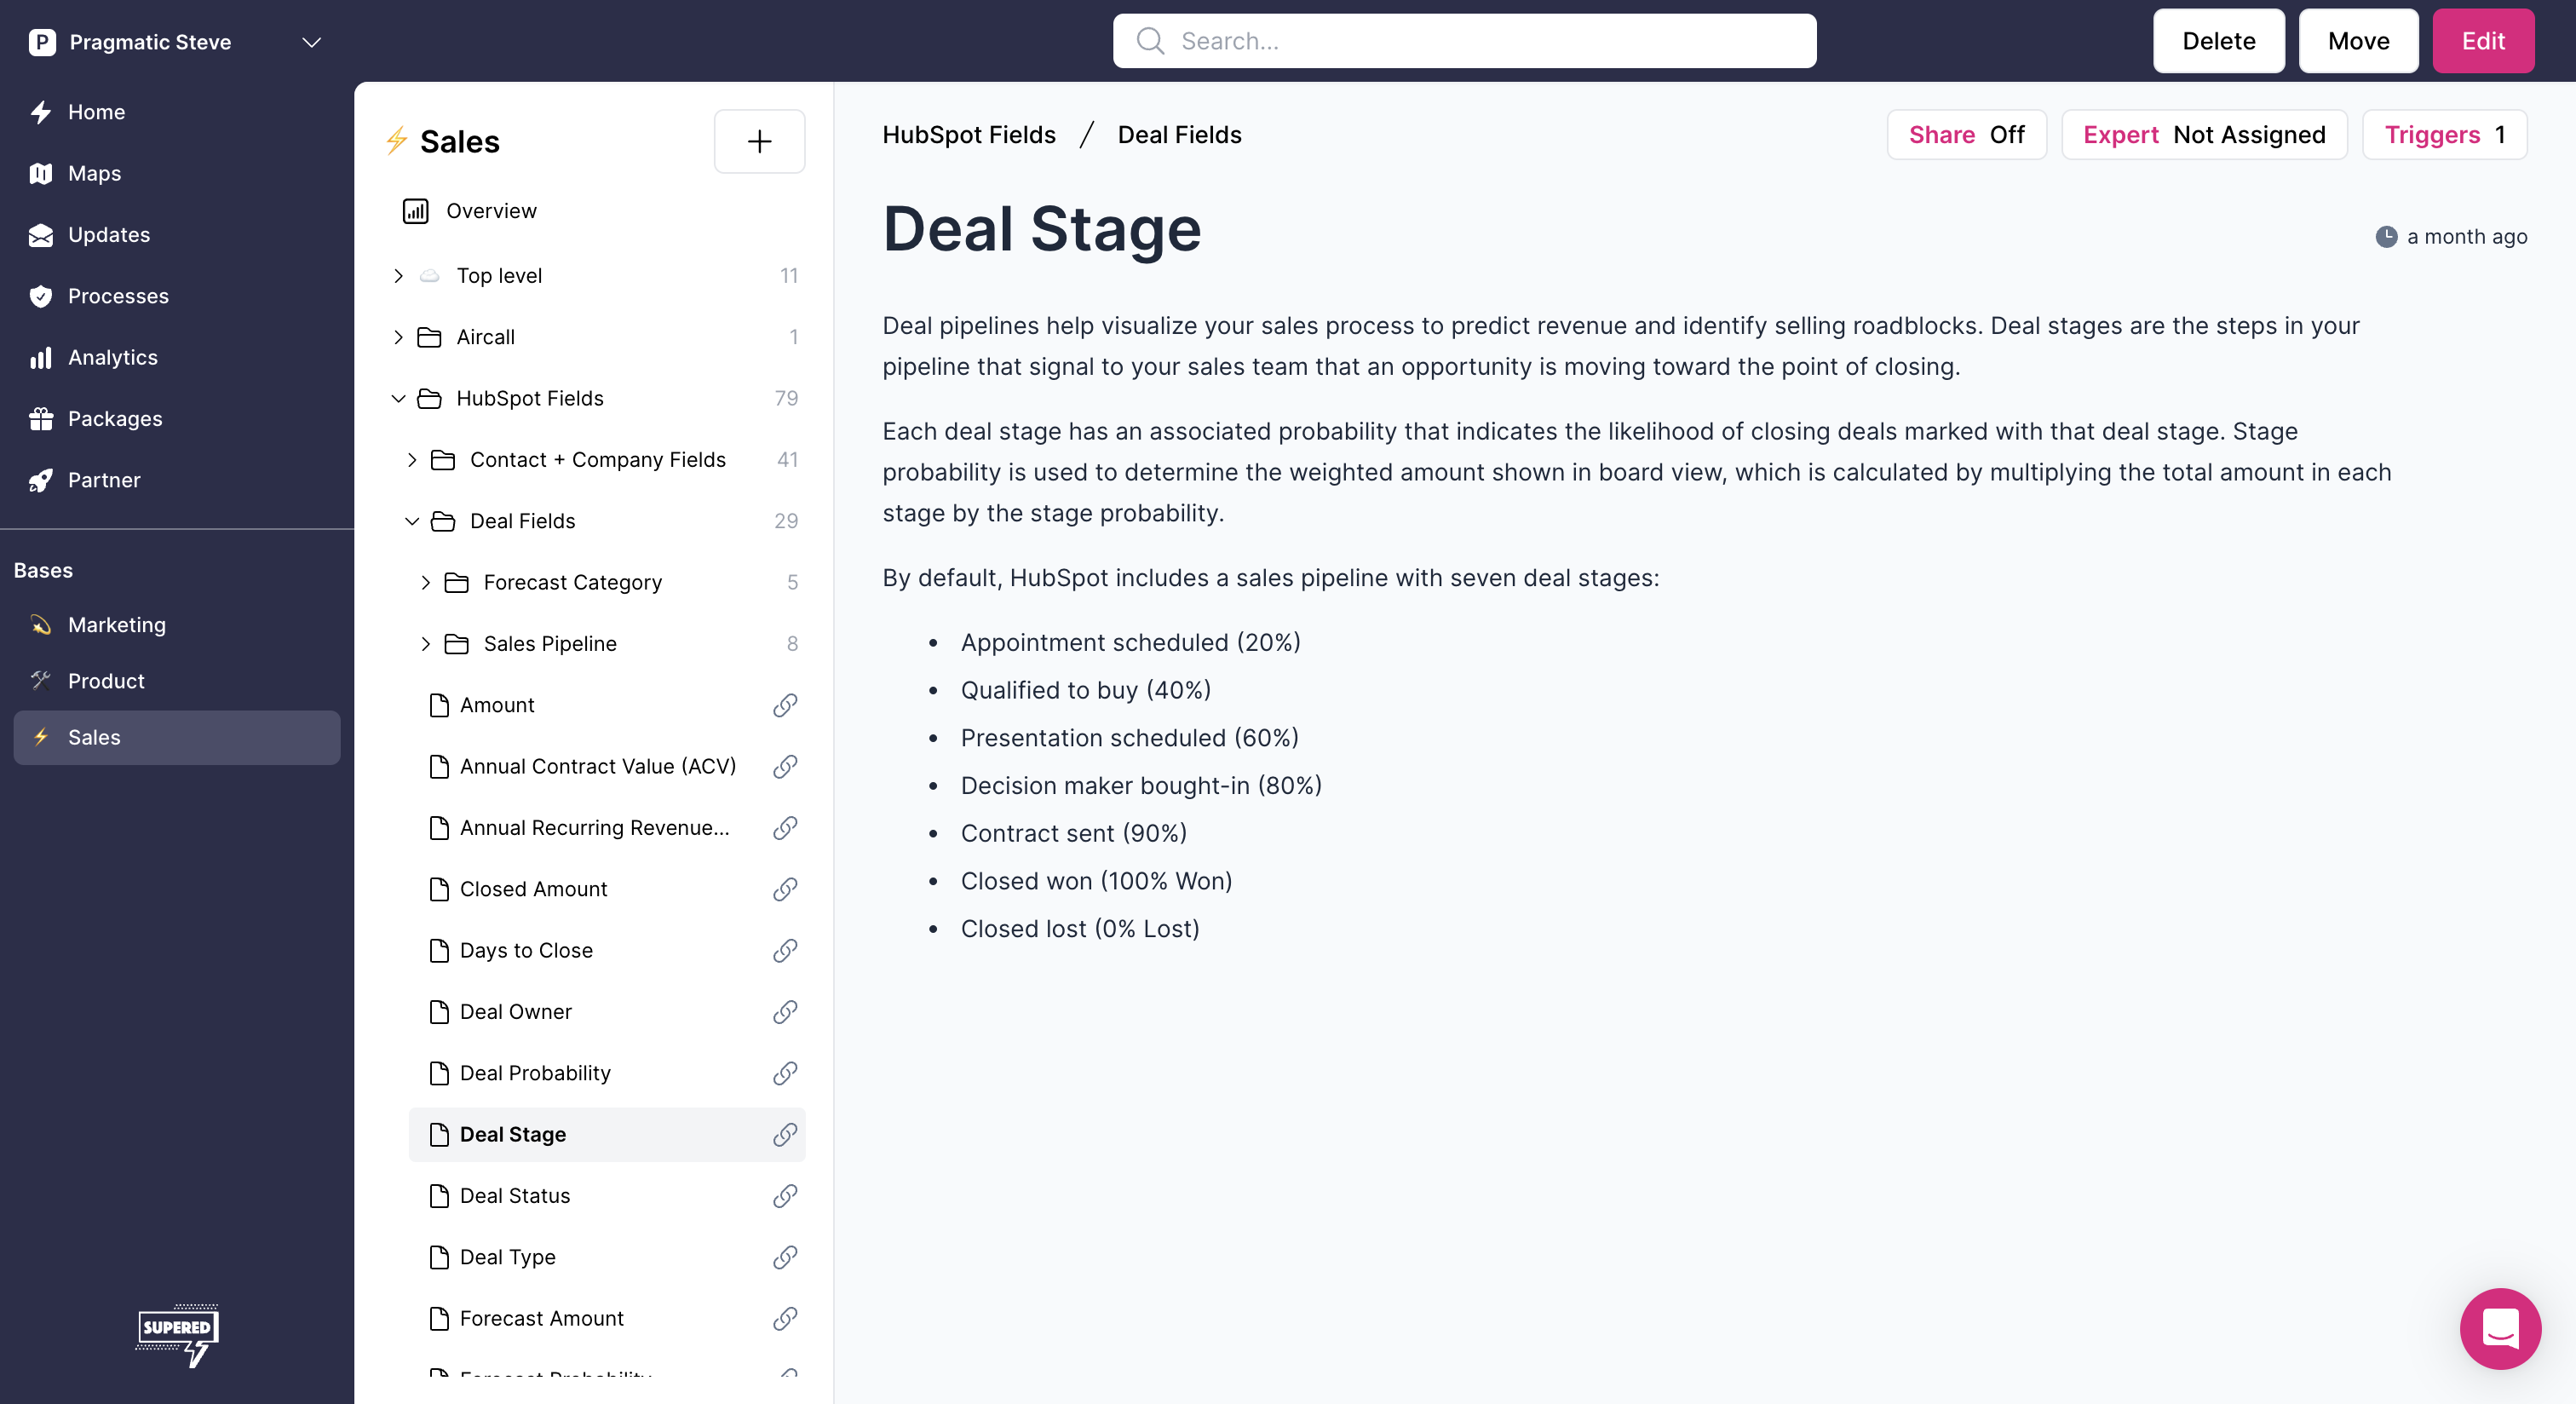Viewport: 2576px width, 1404px height.
Task: Toggle the Share Off setting
Action: coord(1965,135)
